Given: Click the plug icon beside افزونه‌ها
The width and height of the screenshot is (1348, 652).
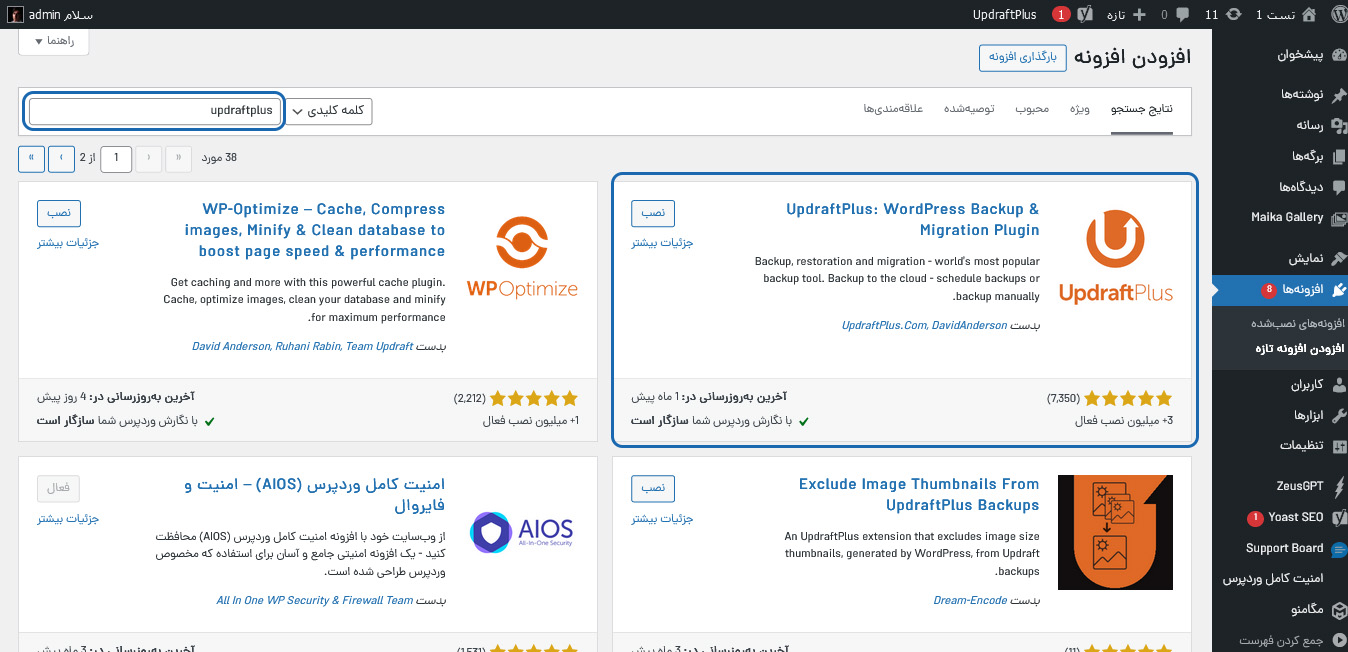Looking at the screenshot, I should 1338,289.
